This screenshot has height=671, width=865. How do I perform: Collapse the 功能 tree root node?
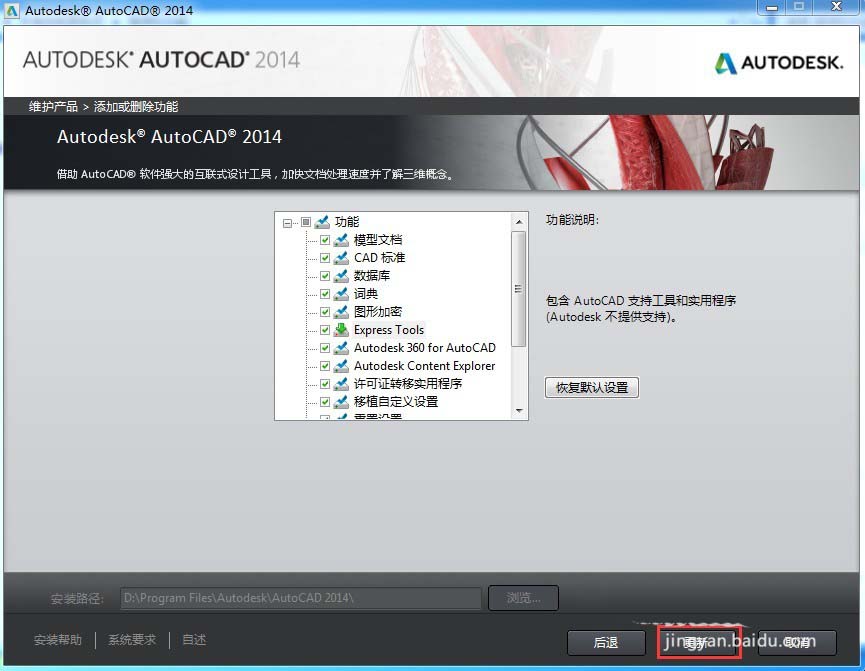[287, 223]
